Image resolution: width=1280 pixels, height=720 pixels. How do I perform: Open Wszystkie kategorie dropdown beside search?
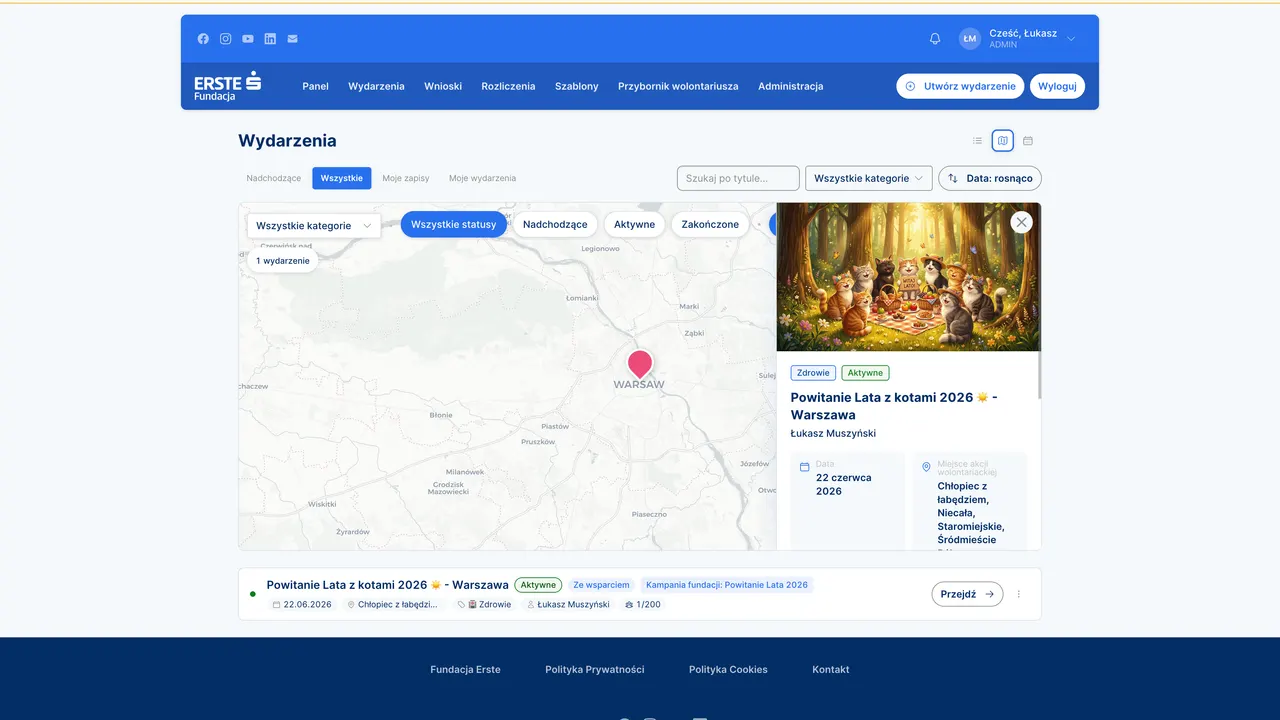click(x=869, y=178)
